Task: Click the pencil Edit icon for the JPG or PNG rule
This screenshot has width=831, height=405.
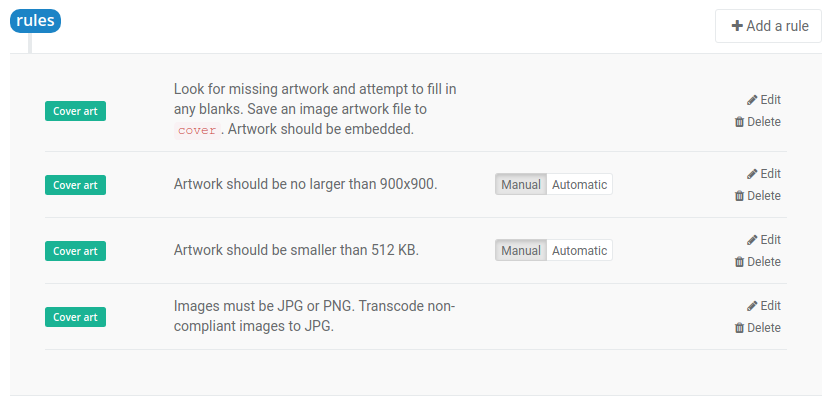Action: point(752,306)
